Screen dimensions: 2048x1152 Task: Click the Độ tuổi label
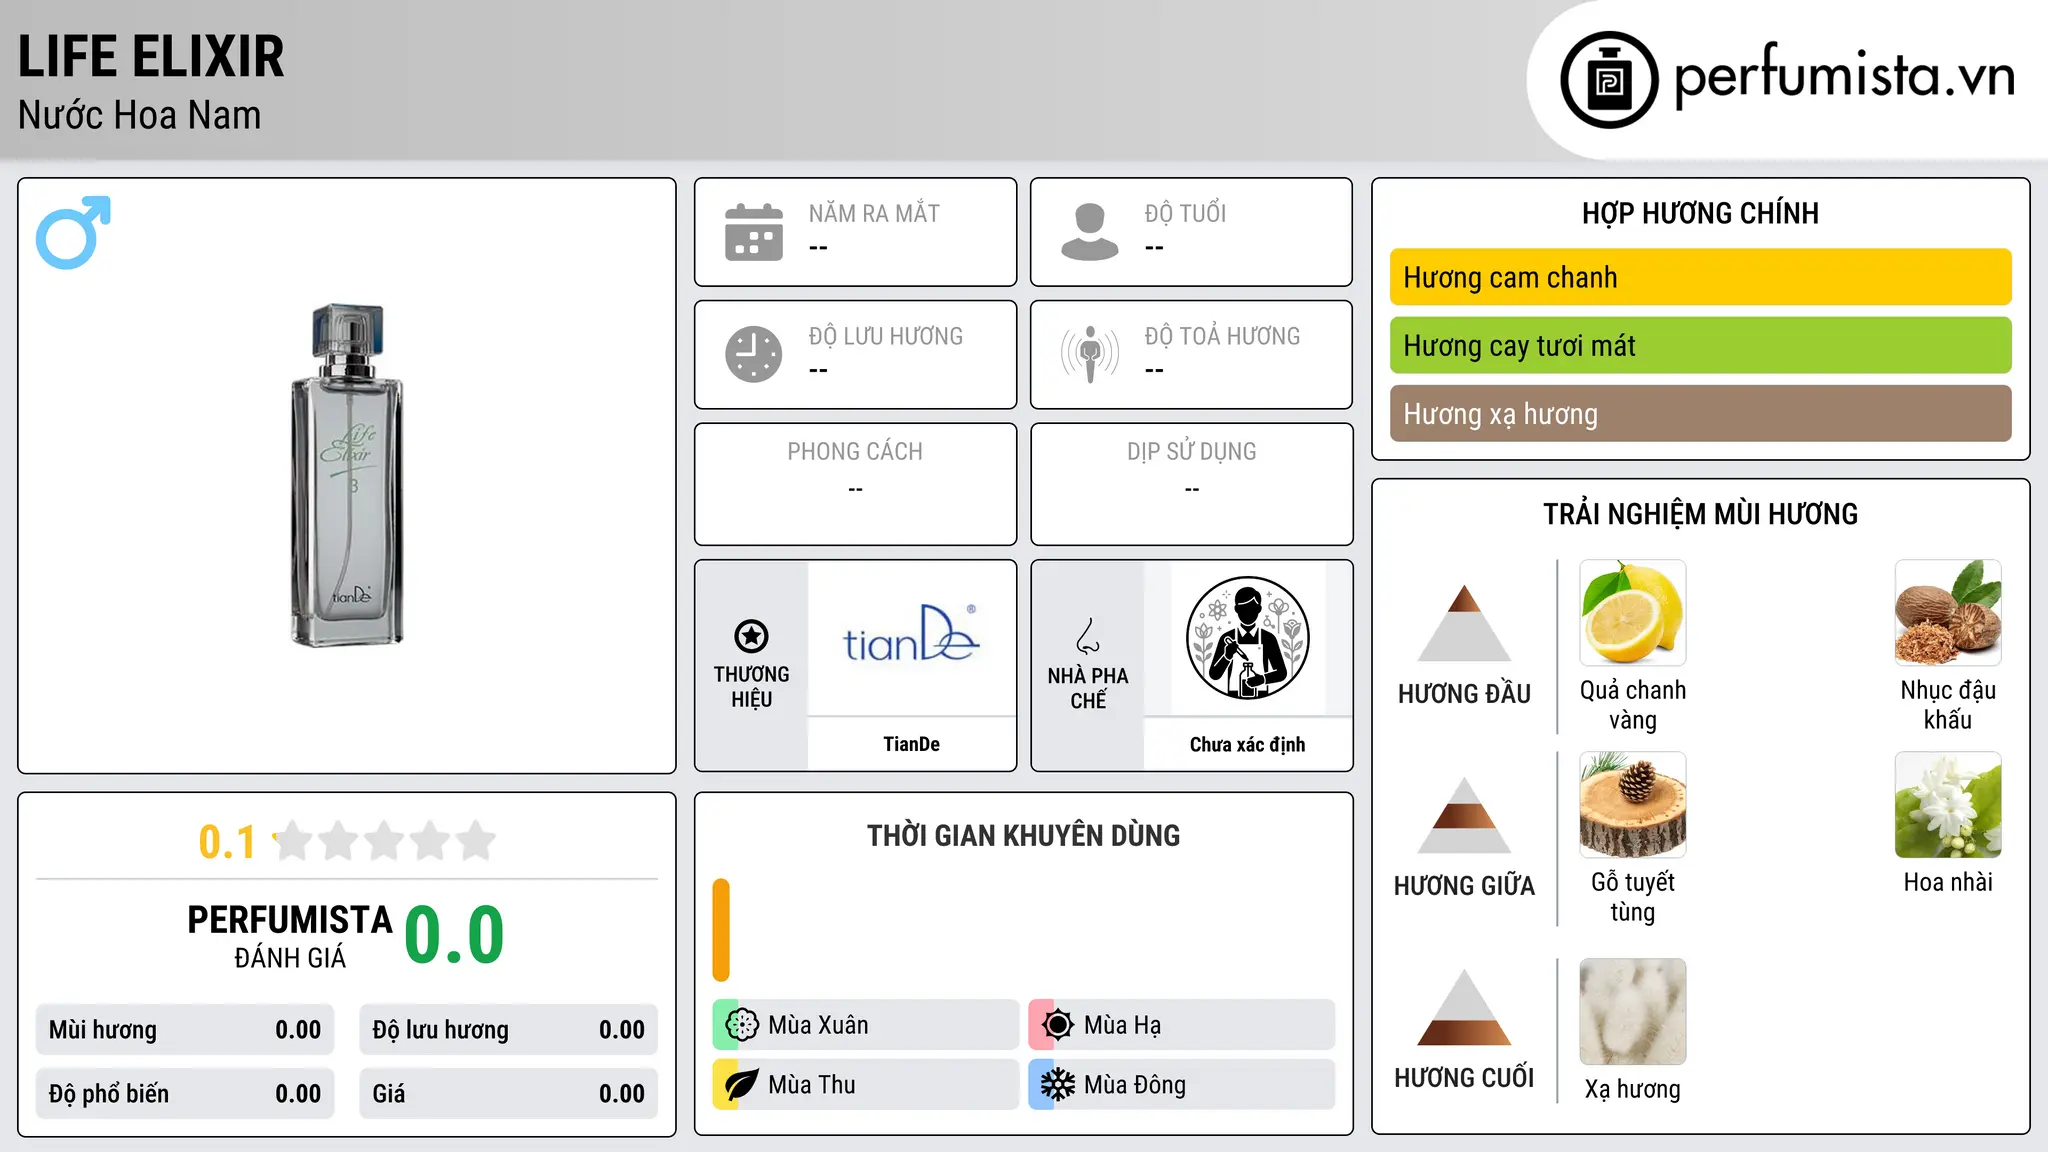[x=1185, y=213]
